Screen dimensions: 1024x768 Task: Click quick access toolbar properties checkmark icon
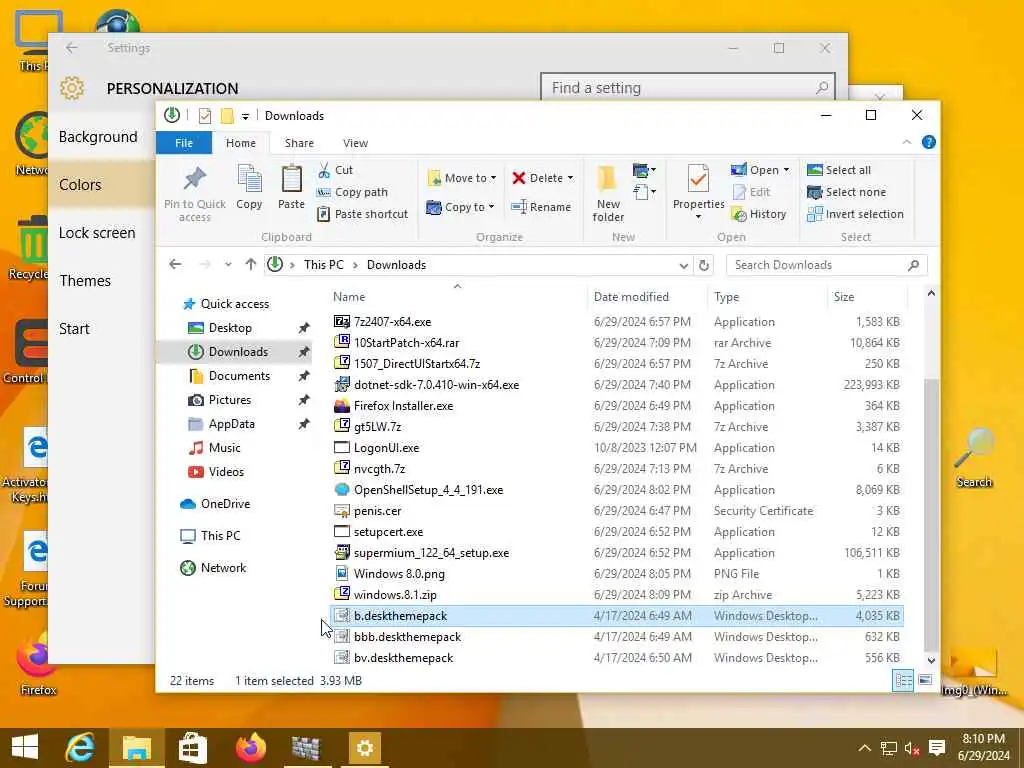click(x=204, y=116)
